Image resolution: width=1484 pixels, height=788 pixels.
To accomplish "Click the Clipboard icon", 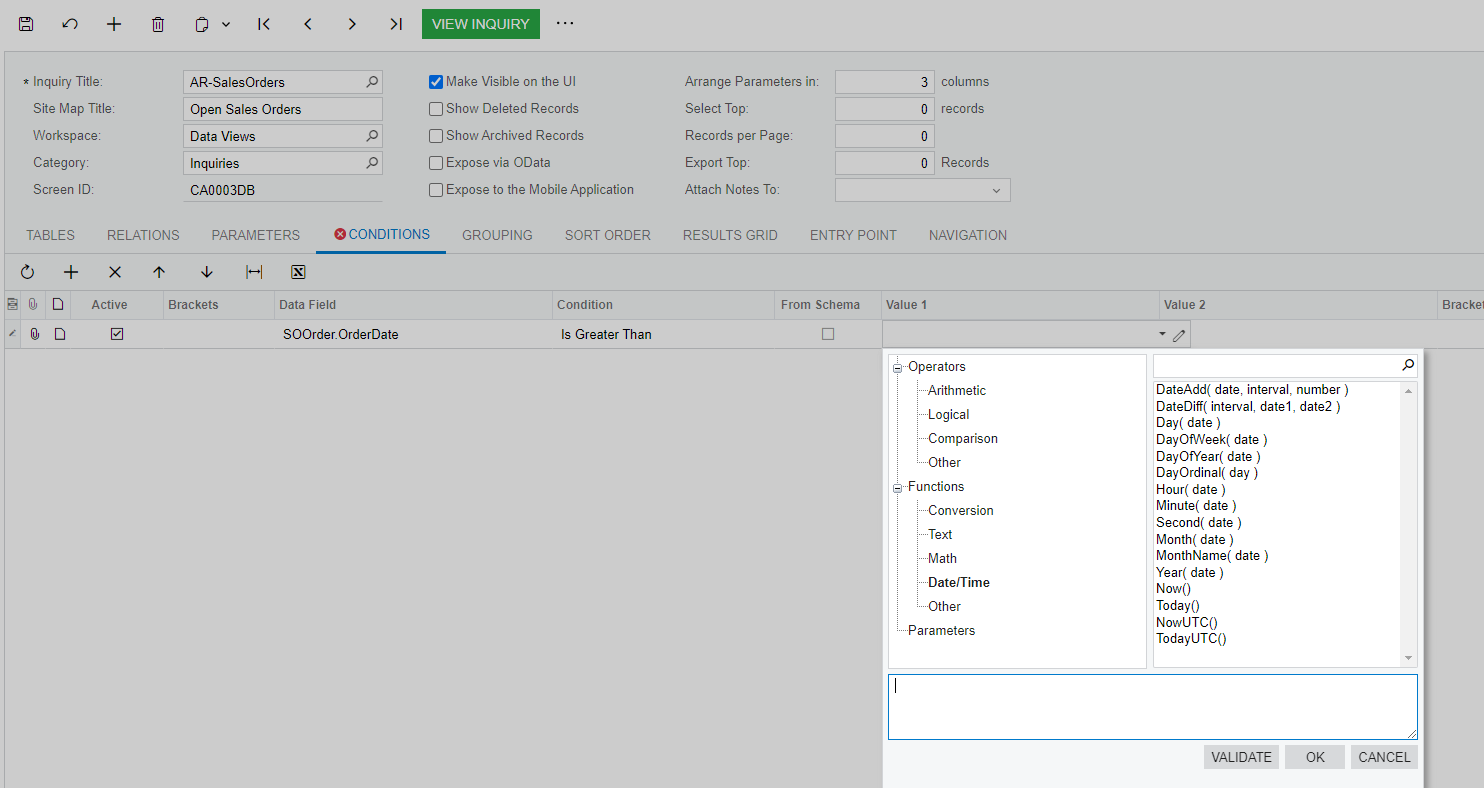I will 203,24.
